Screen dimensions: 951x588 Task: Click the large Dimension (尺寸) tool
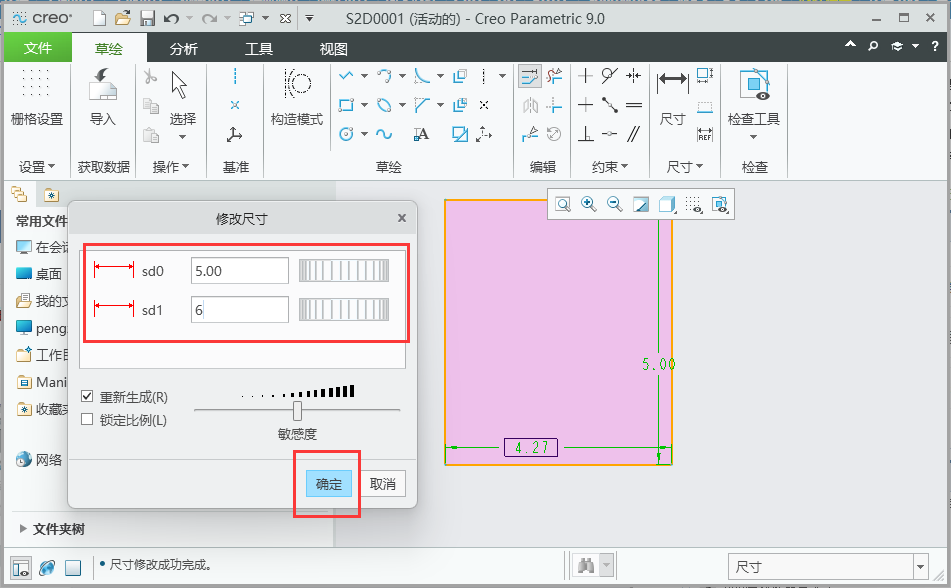pos(673,97)
